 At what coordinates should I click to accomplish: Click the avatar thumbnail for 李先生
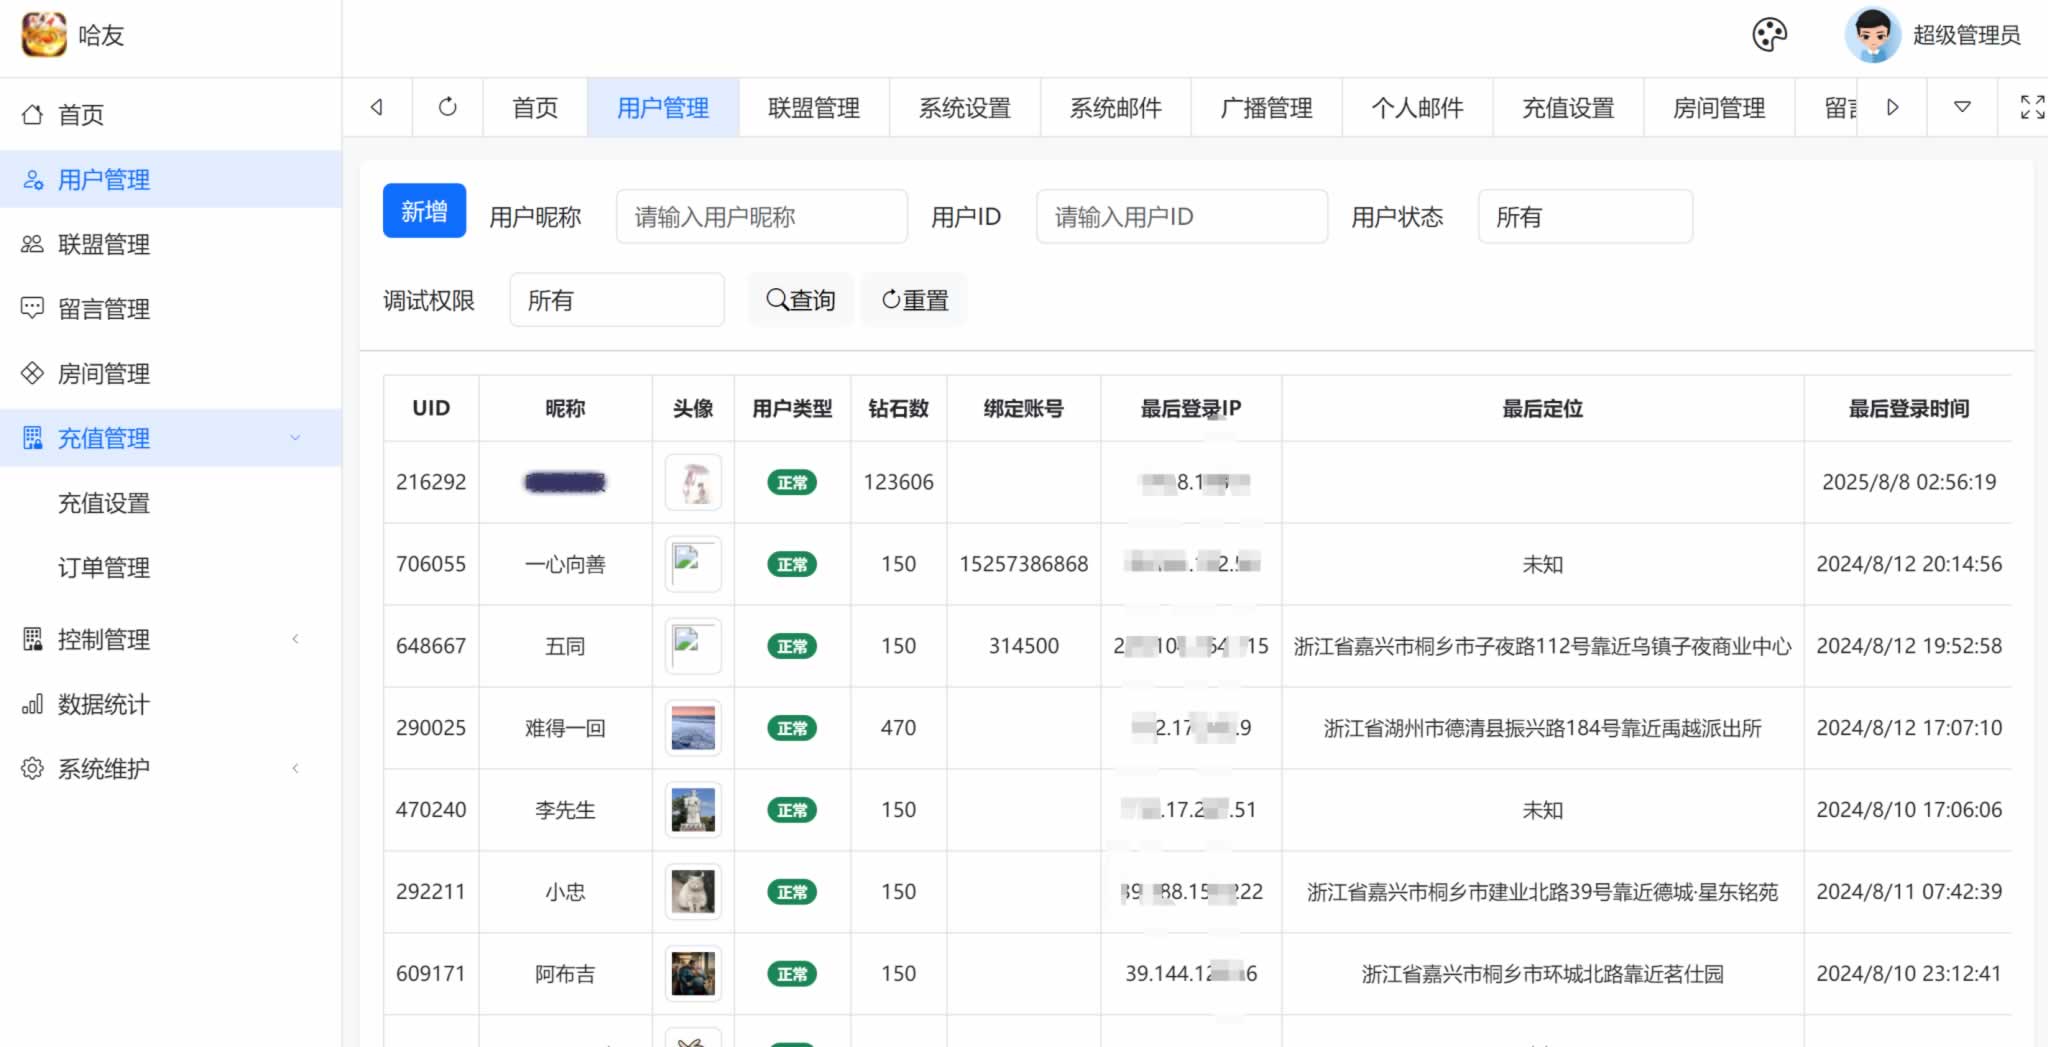[693, 810]
